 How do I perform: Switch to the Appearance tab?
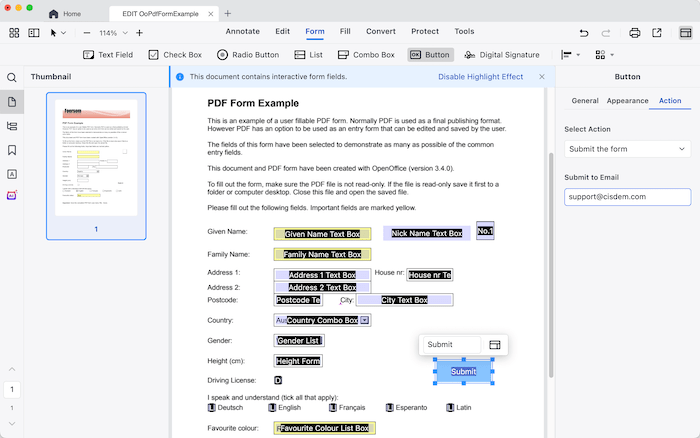coord(627,101)
